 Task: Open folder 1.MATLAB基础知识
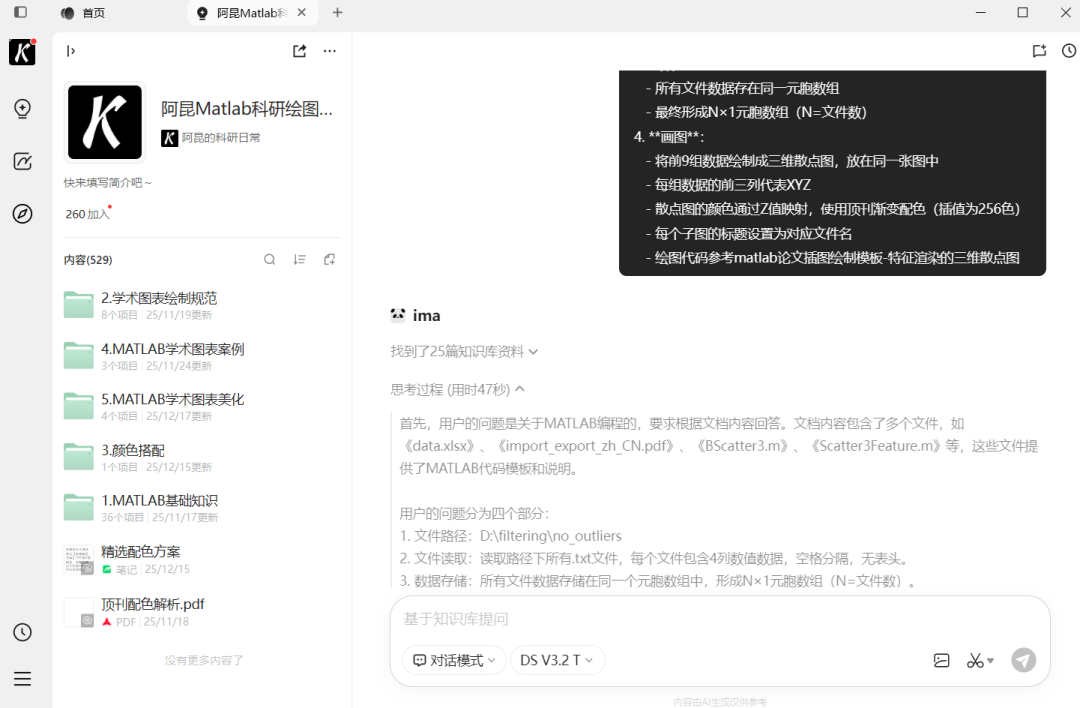click(x=202, y=508)
